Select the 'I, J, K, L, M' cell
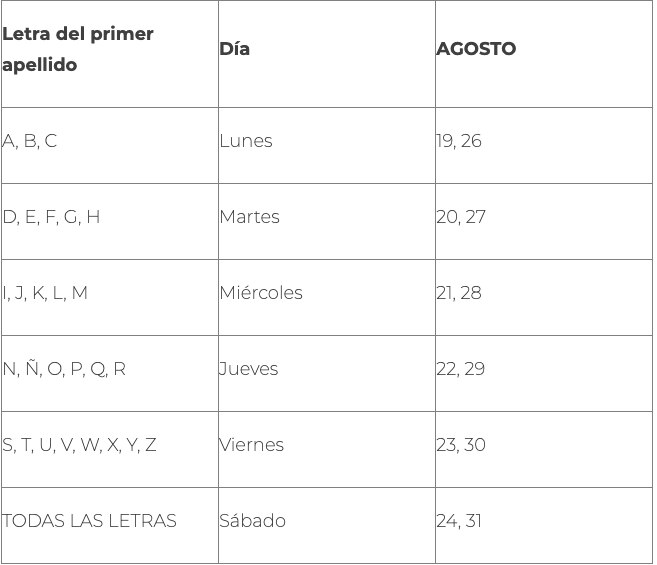This screenshot has width=657, height=565. pos(110,298)
